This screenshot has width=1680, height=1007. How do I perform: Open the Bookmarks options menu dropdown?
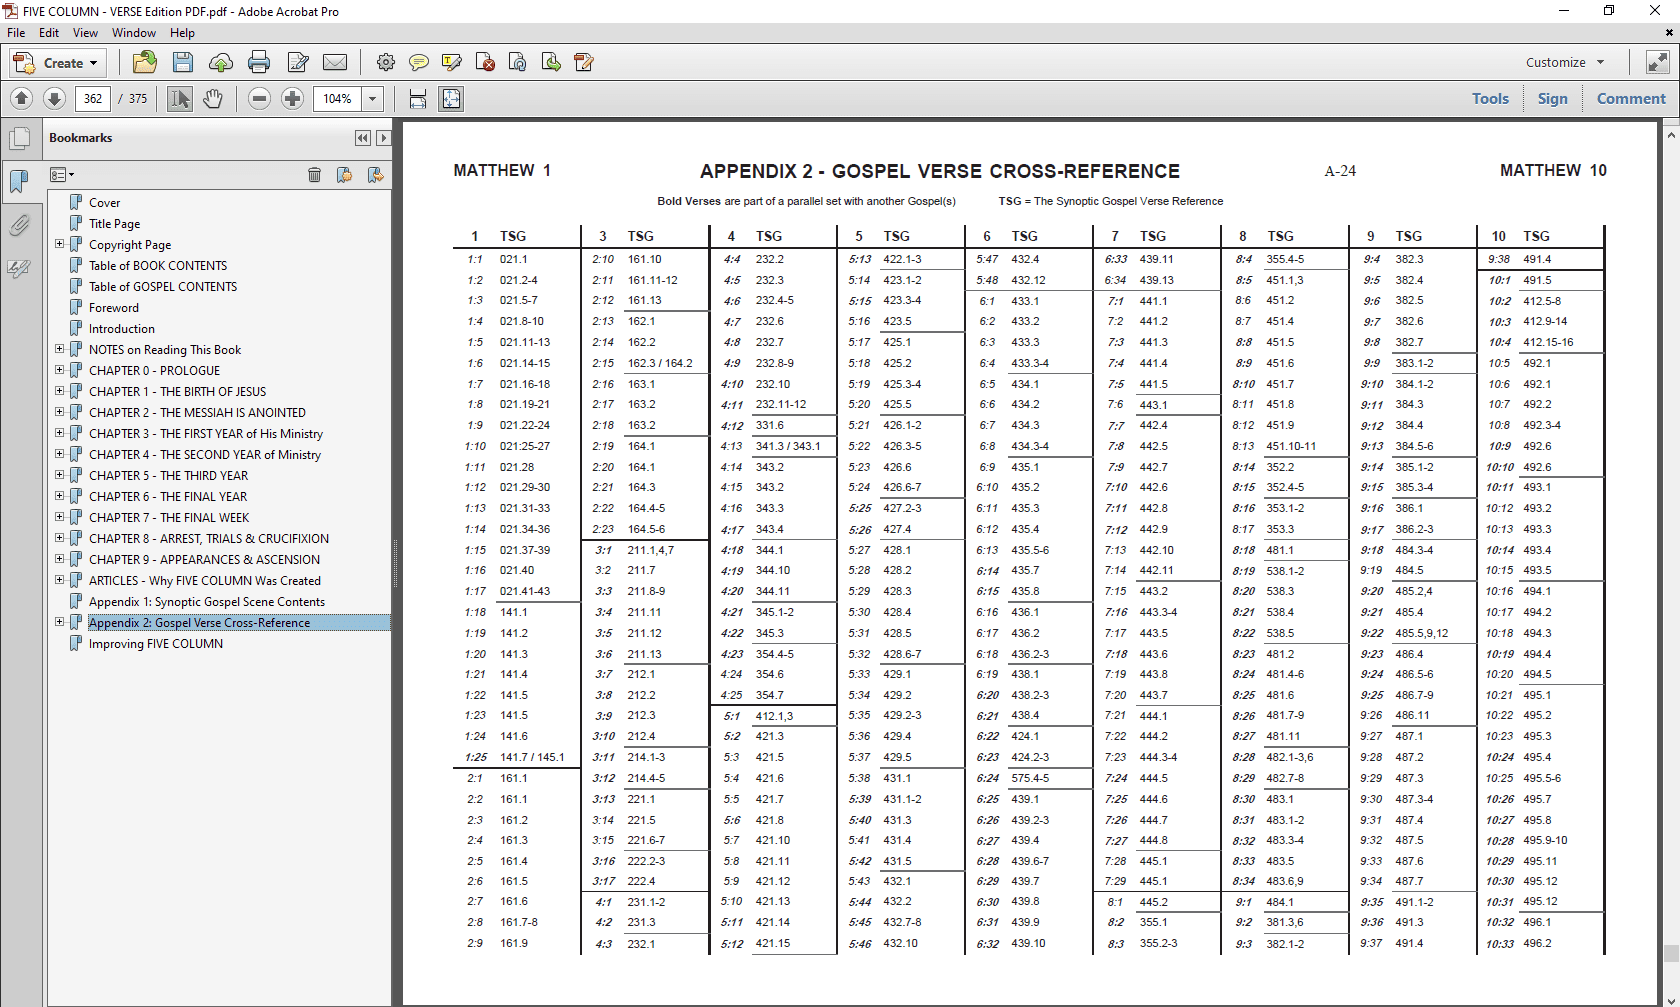point(62,175)
